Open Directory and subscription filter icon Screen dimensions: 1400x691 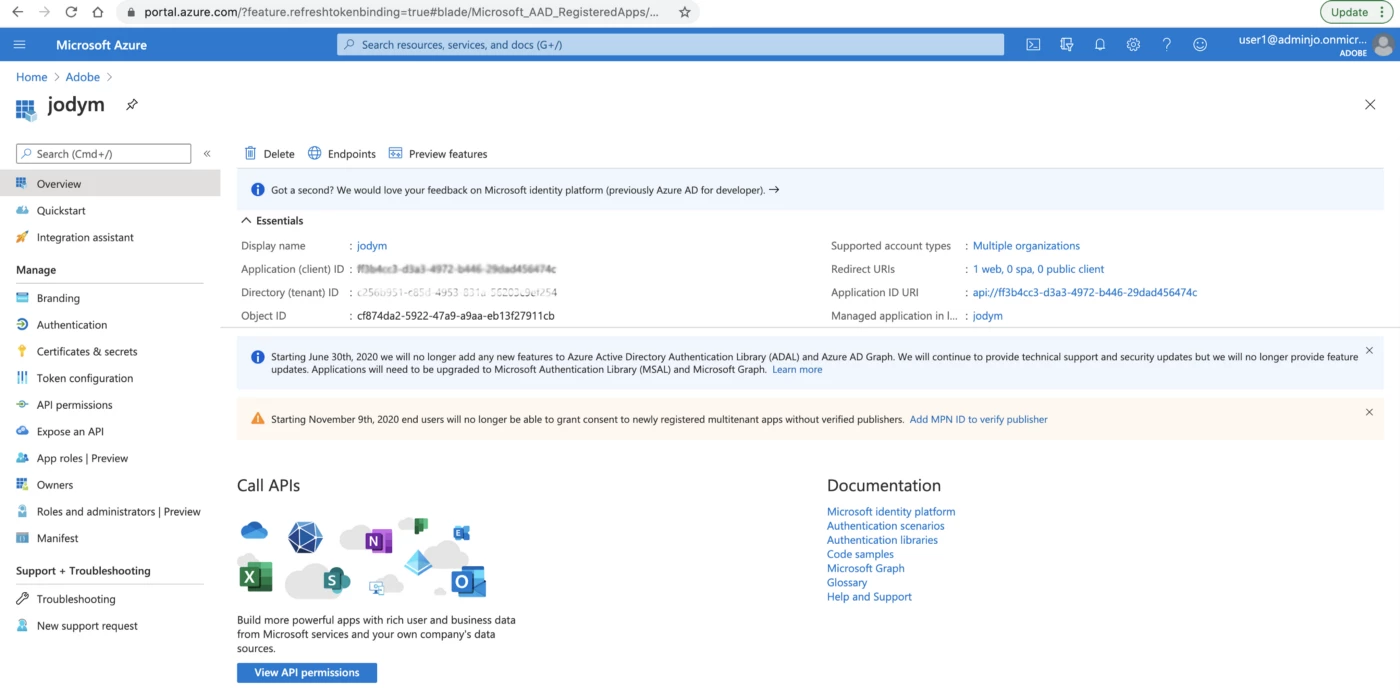pos(1067,45)
